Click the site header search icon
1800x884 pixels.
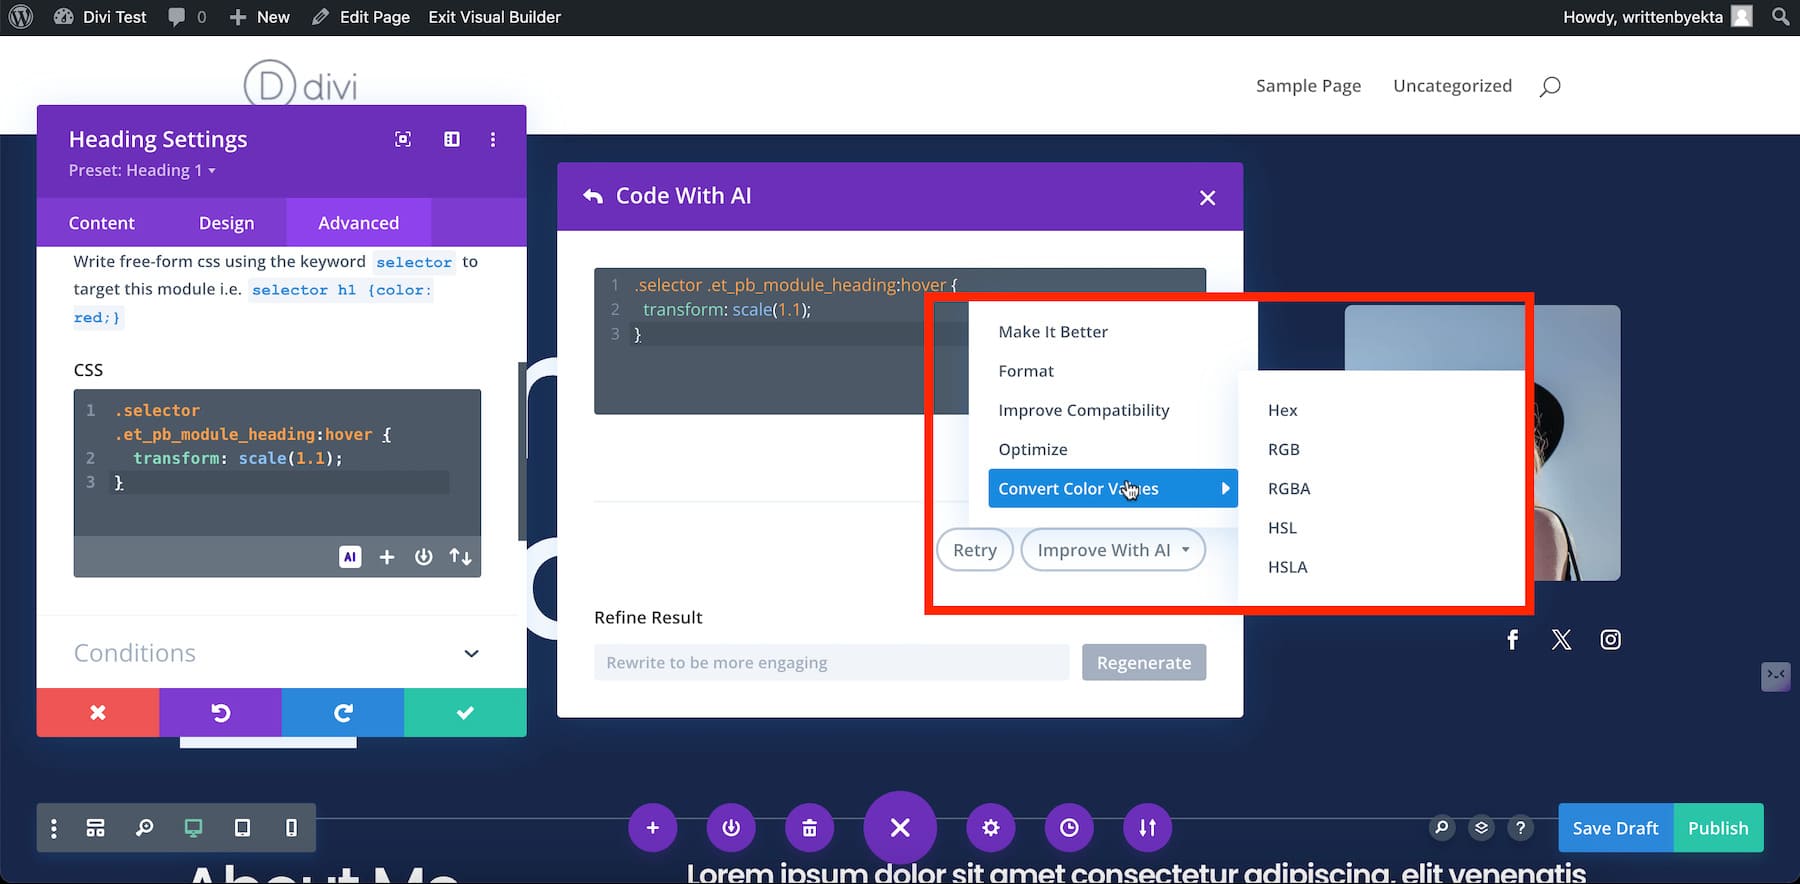1550,86
